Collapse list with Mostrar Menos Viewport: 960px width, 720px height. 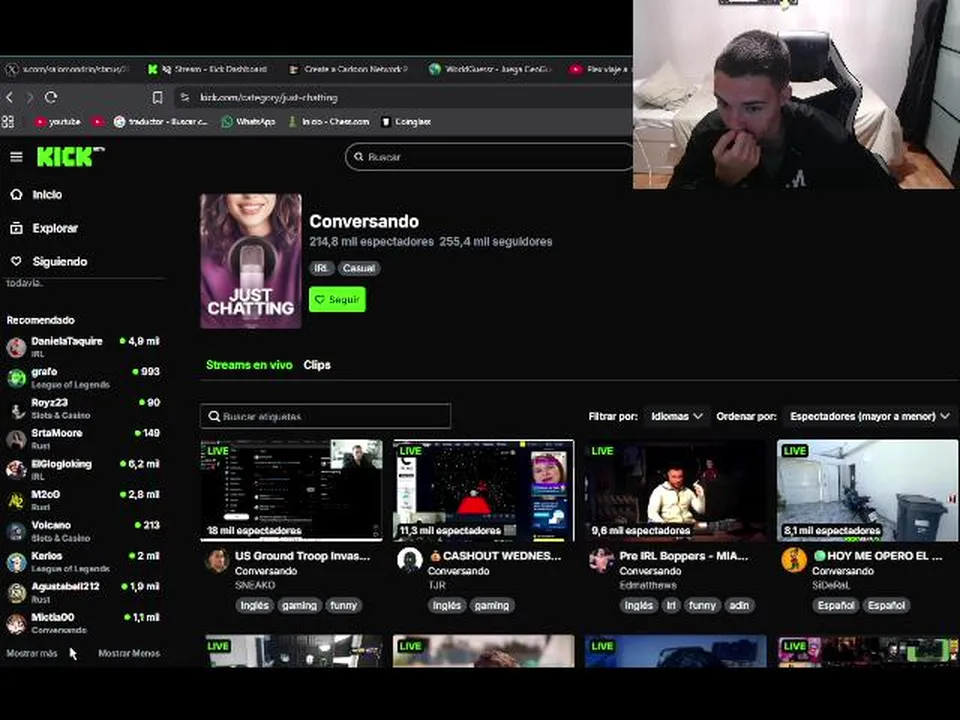pos(129,653)
